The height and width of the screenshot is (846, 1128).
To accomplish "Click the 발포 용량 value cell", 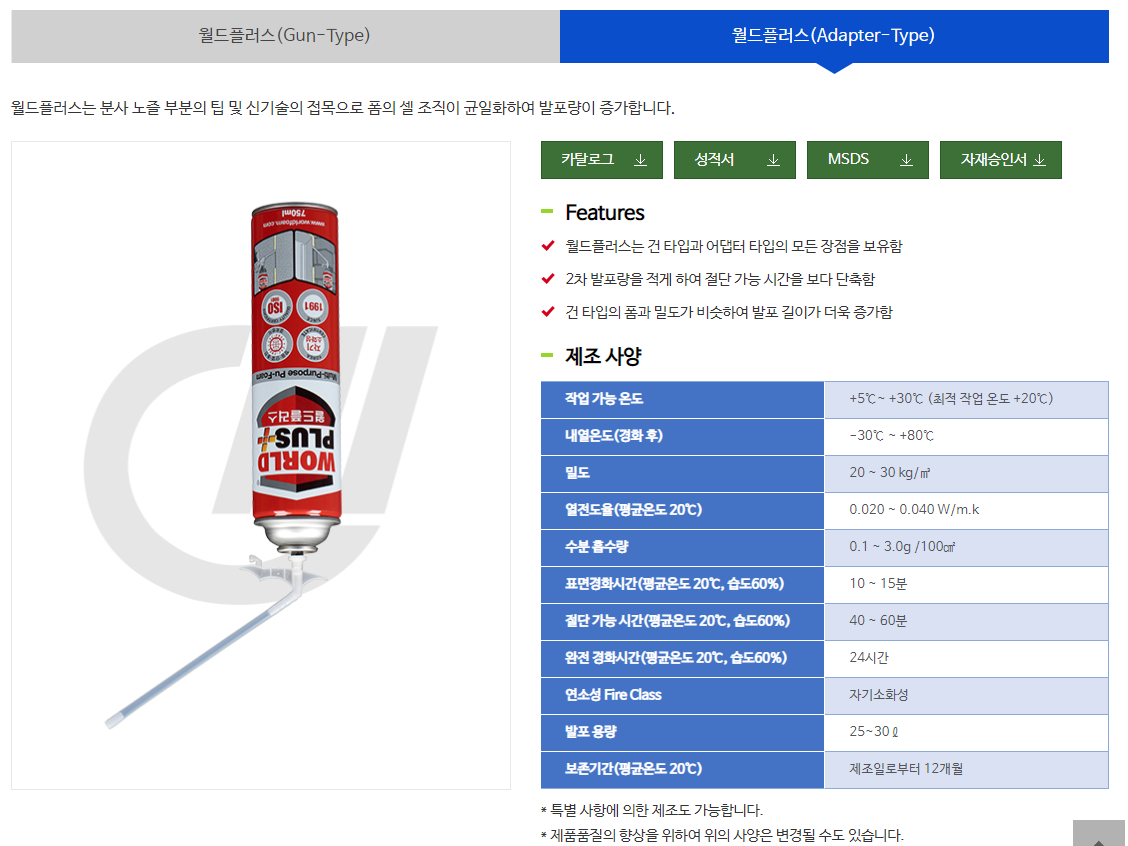I will 966,732.
